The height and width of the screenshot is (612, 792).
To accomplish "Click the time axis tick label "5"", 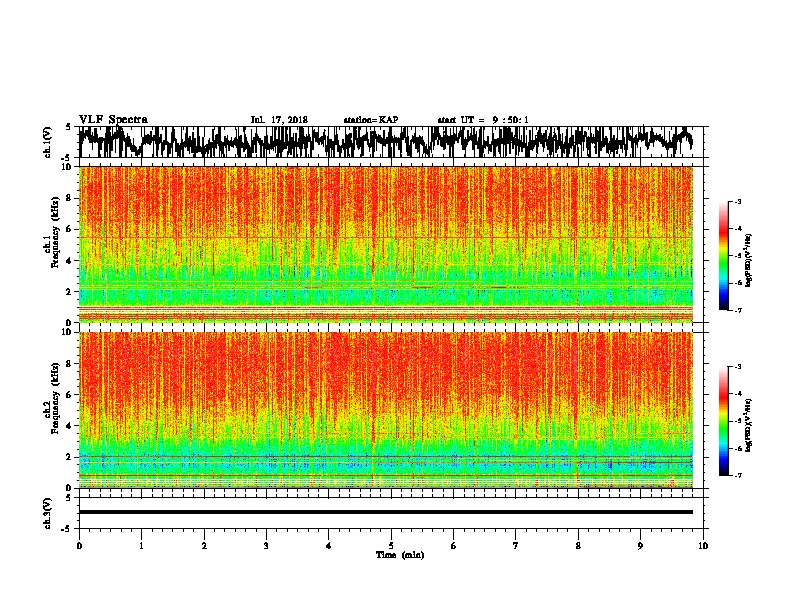I will [x=391, y=546].
